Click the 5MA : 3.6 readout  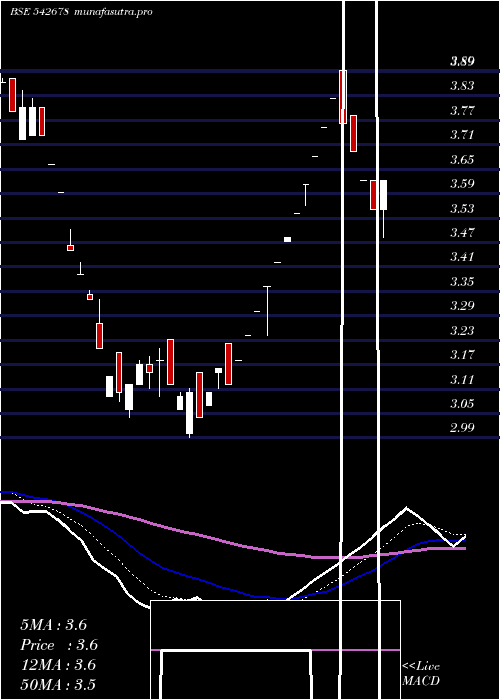coord(54,625)
